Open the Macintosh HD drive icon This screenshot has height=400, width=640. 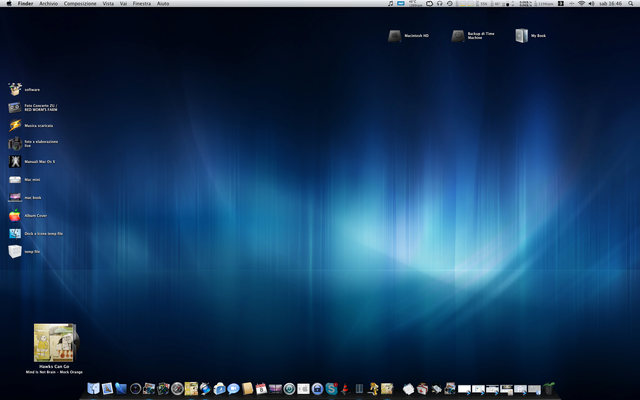click(395, 36)
